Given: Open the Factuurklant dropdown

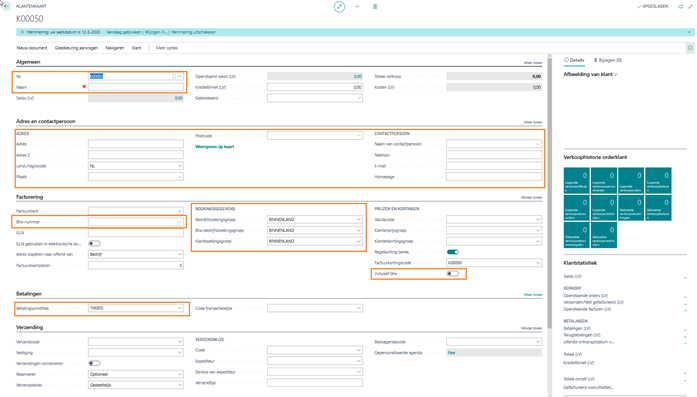Looking at the screenshot, I should 180,211.
